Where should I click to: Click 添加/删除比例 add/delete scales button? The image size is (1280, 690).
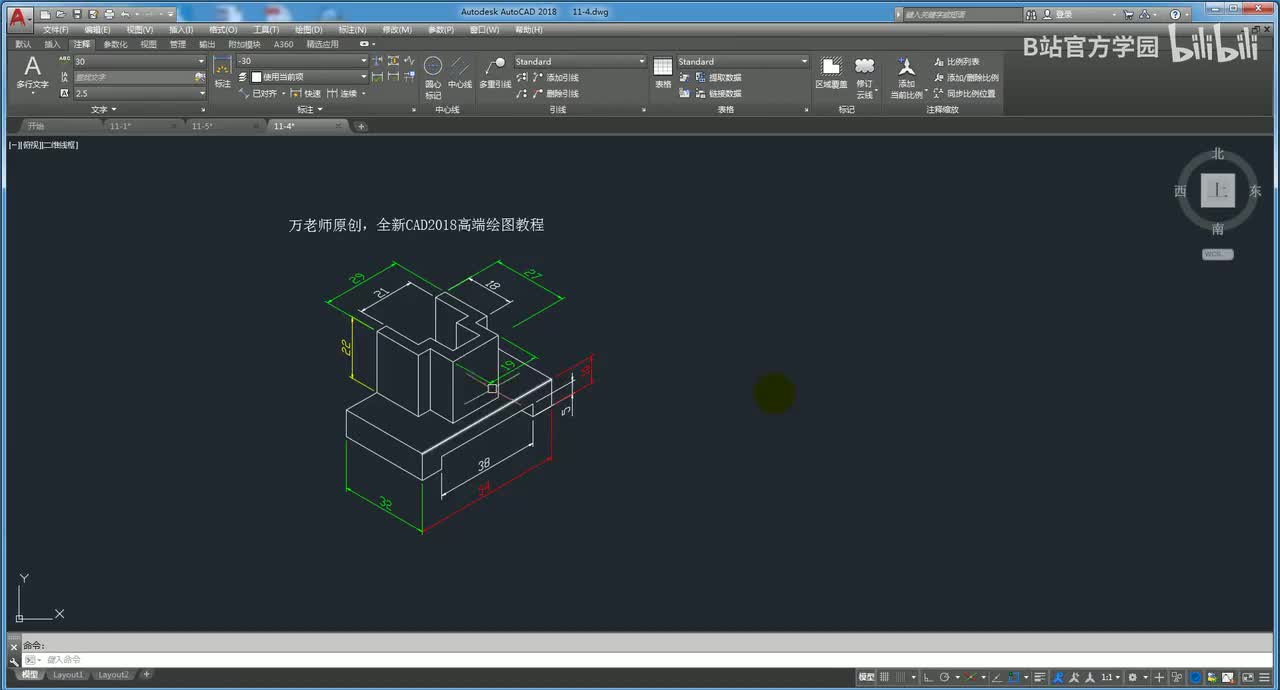(x=966, y=77)
